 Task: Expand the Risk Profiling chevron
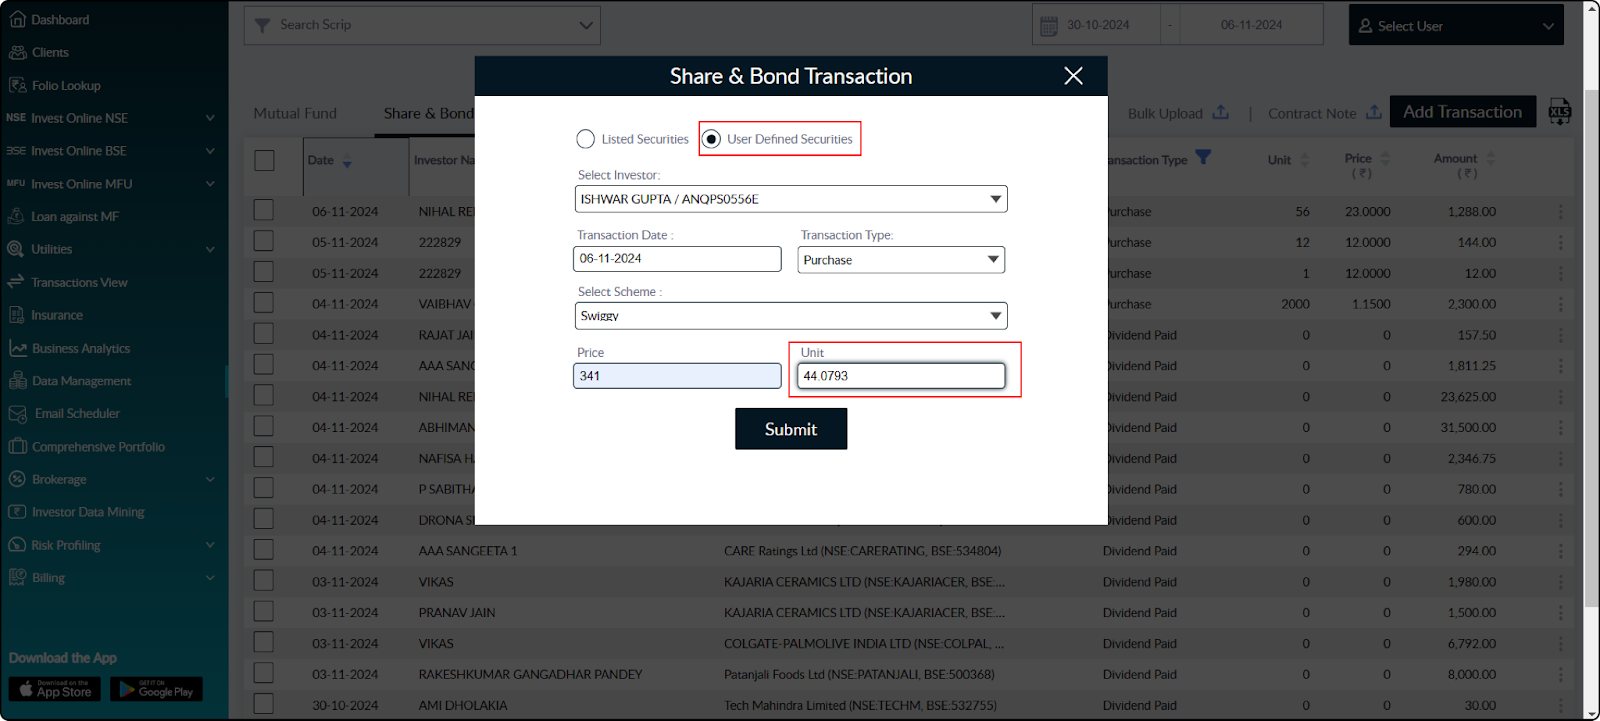coord(210,545)
